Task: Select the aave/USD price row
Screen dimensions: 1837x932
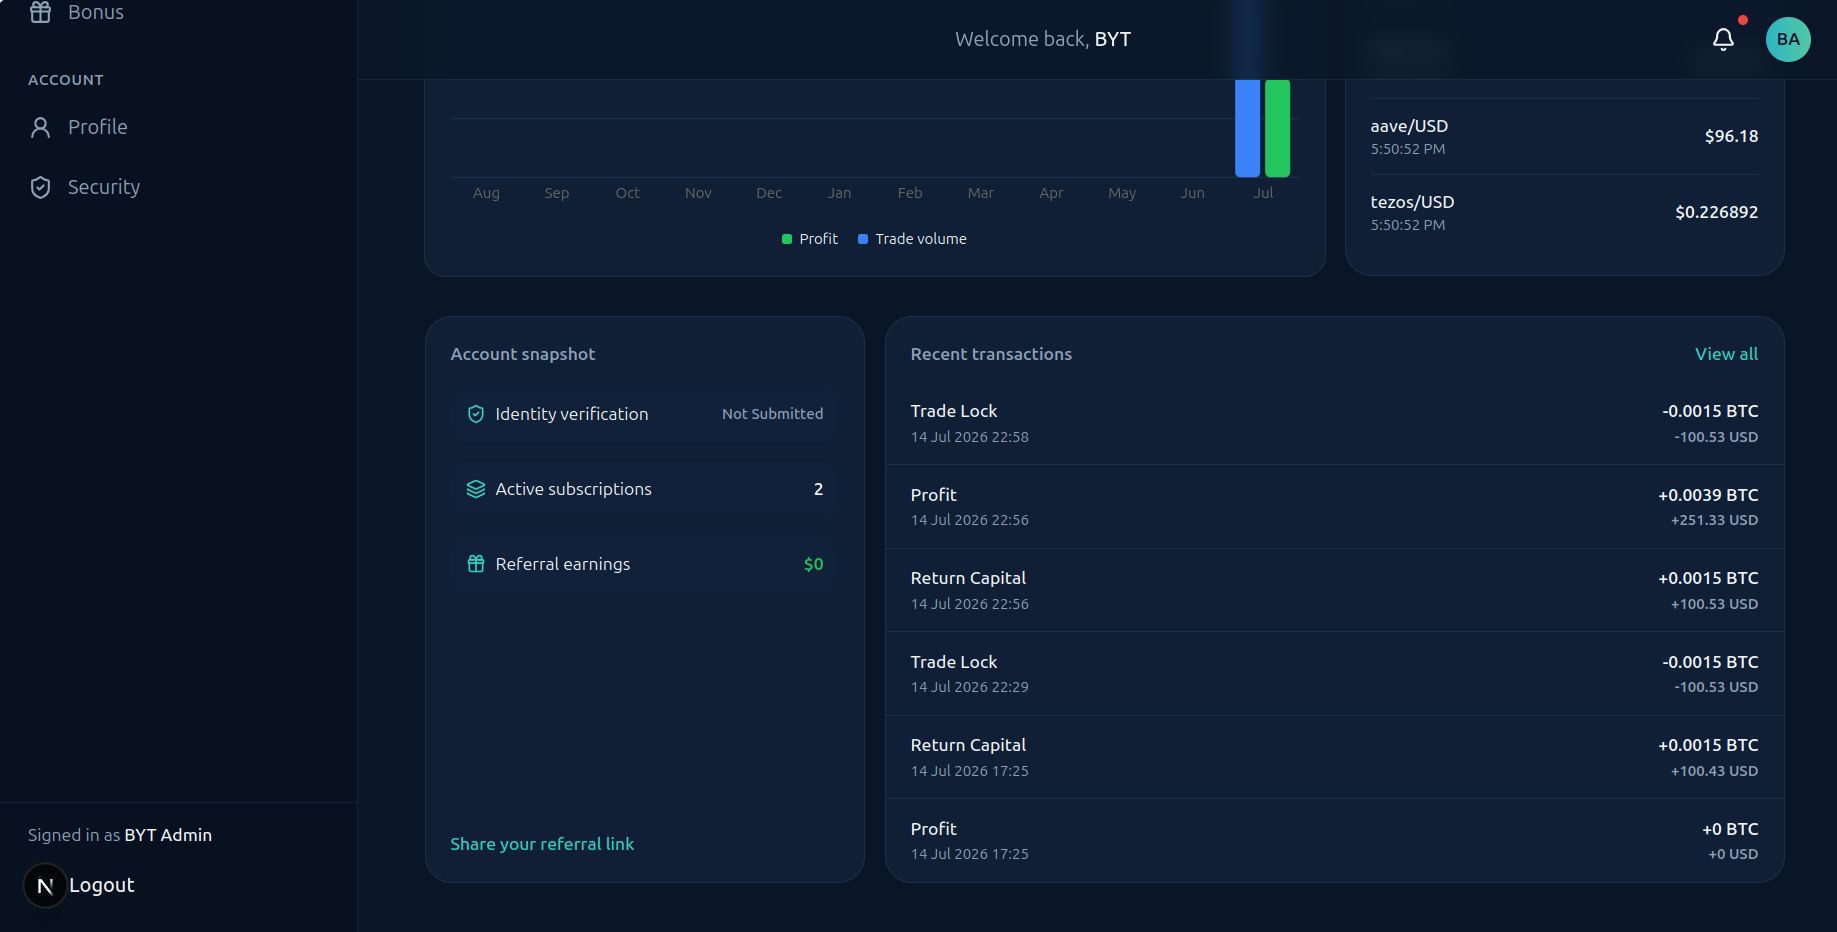Action: (x=1564, y=137)
